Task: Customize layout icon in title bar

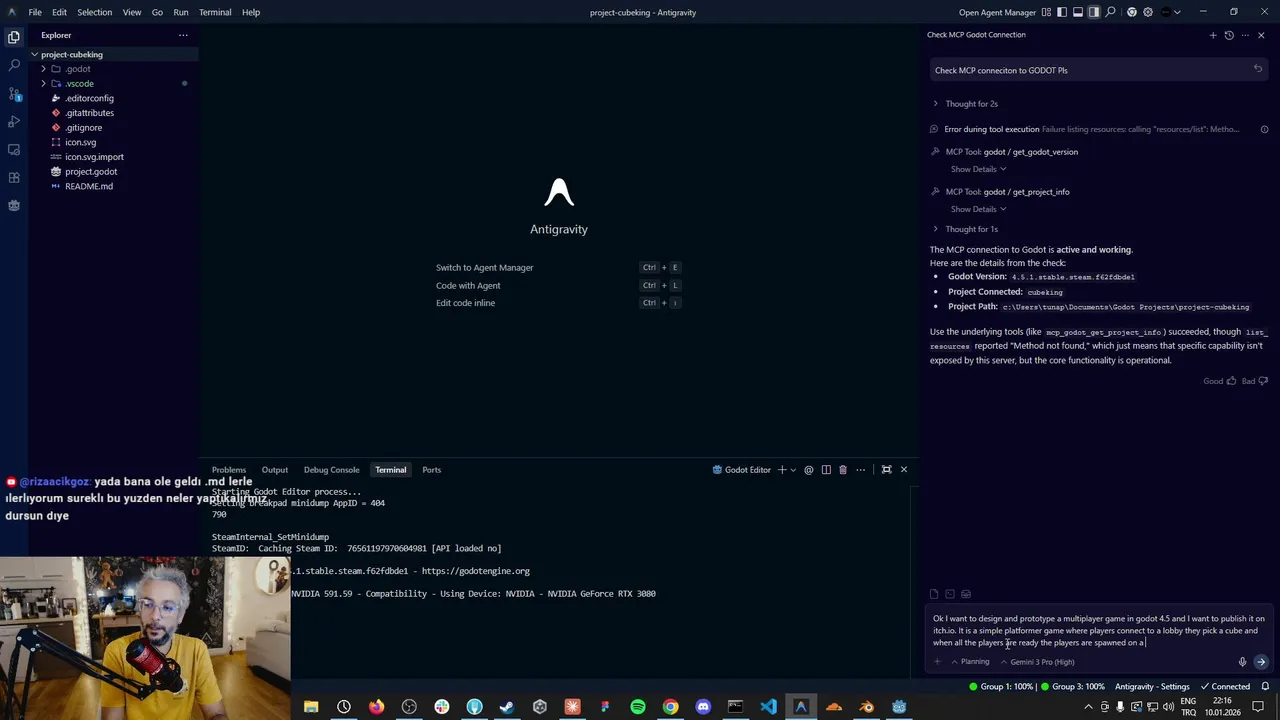Action: (1046, 12)
